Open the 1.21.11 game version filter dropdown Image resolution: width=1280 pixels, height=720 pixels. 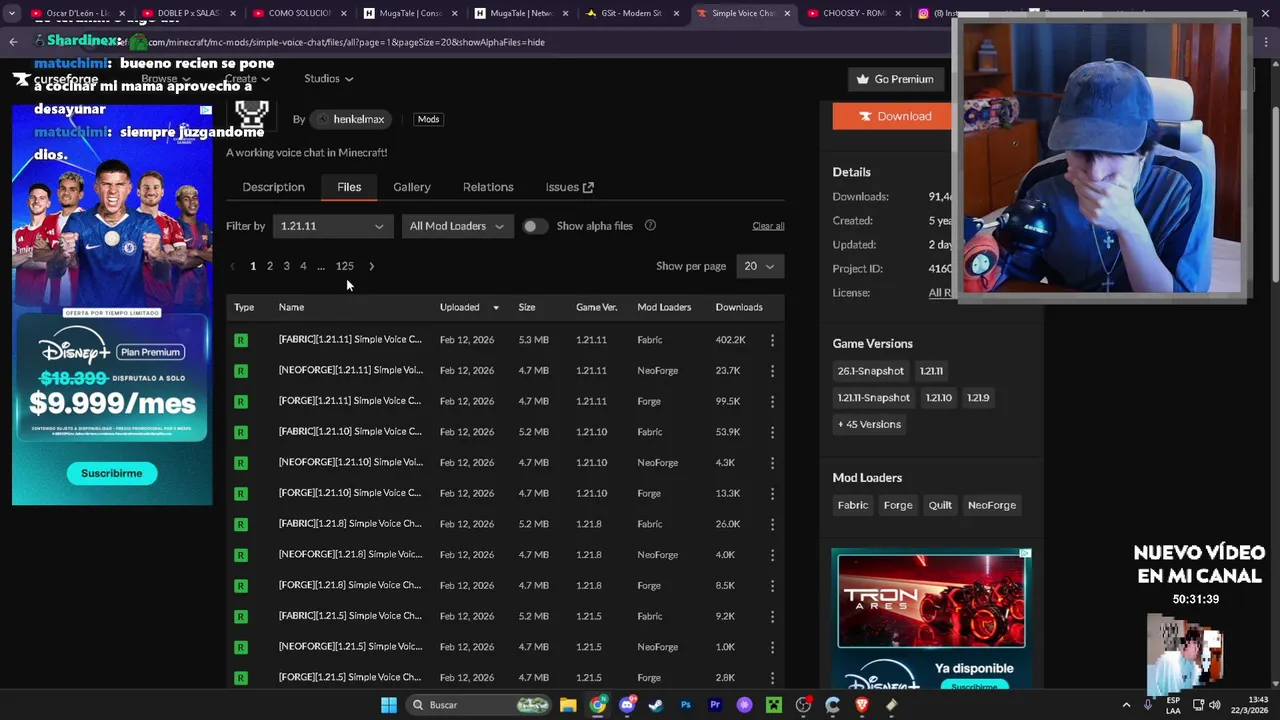[331, 226]
